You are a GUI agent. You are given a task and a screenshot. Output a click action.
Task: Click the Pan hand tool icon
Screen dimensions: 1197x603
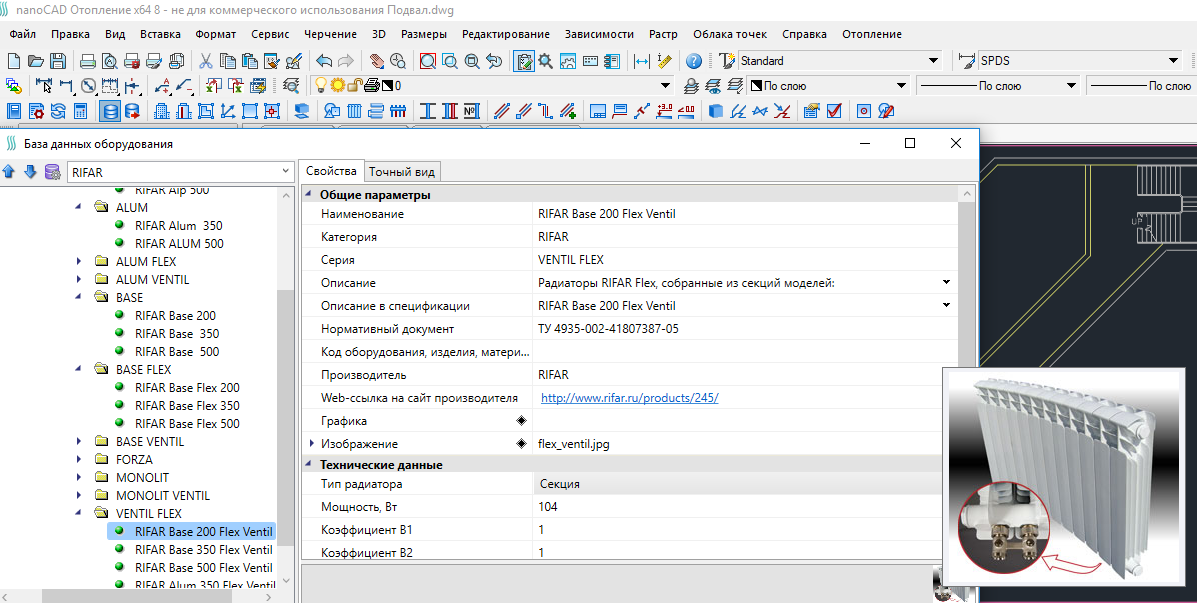click(378, 61)
